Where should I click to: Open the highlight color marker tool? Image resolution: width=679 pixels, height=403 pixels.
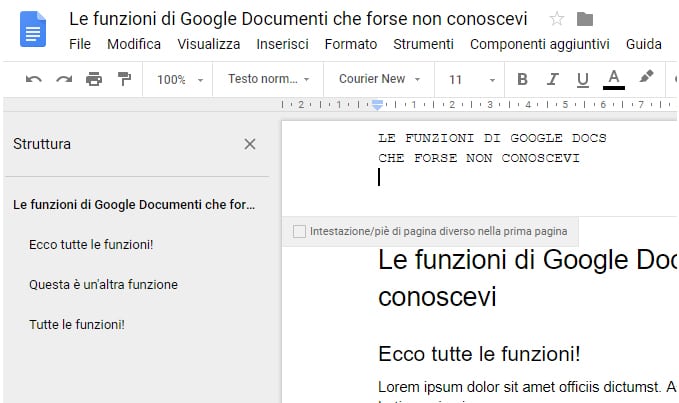point(646,78)
